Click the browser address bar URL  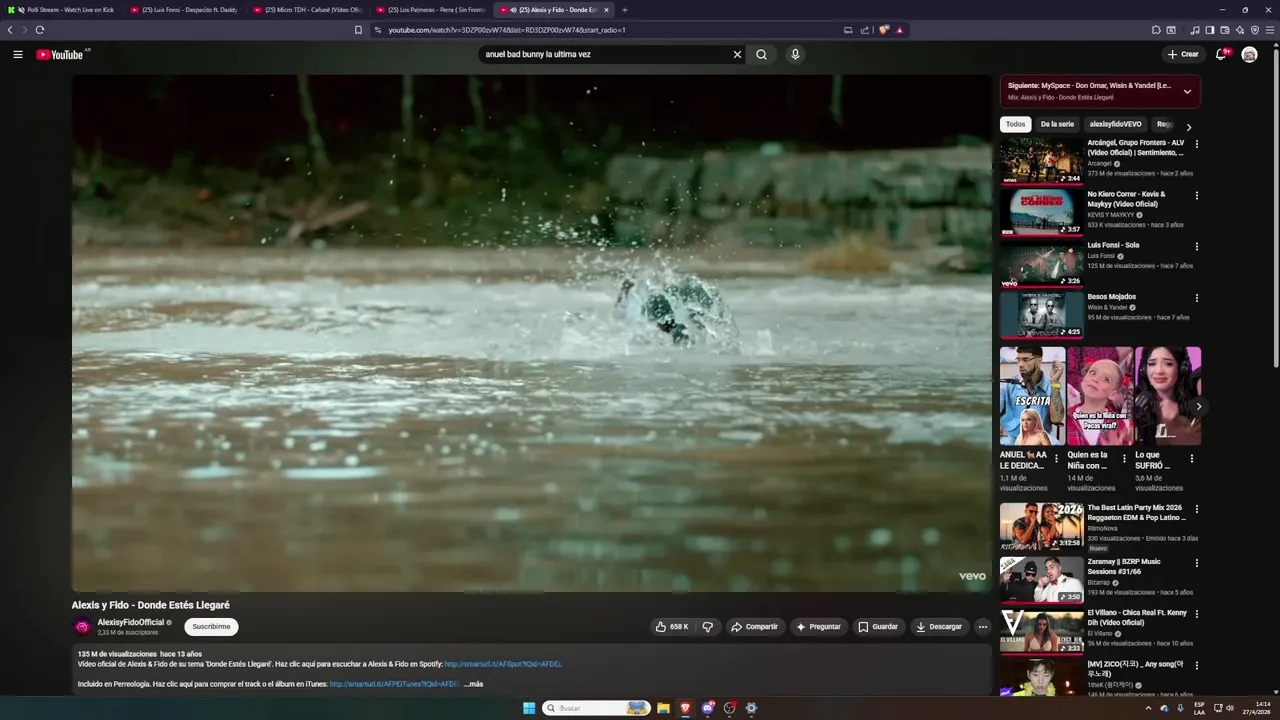point(507,30)
